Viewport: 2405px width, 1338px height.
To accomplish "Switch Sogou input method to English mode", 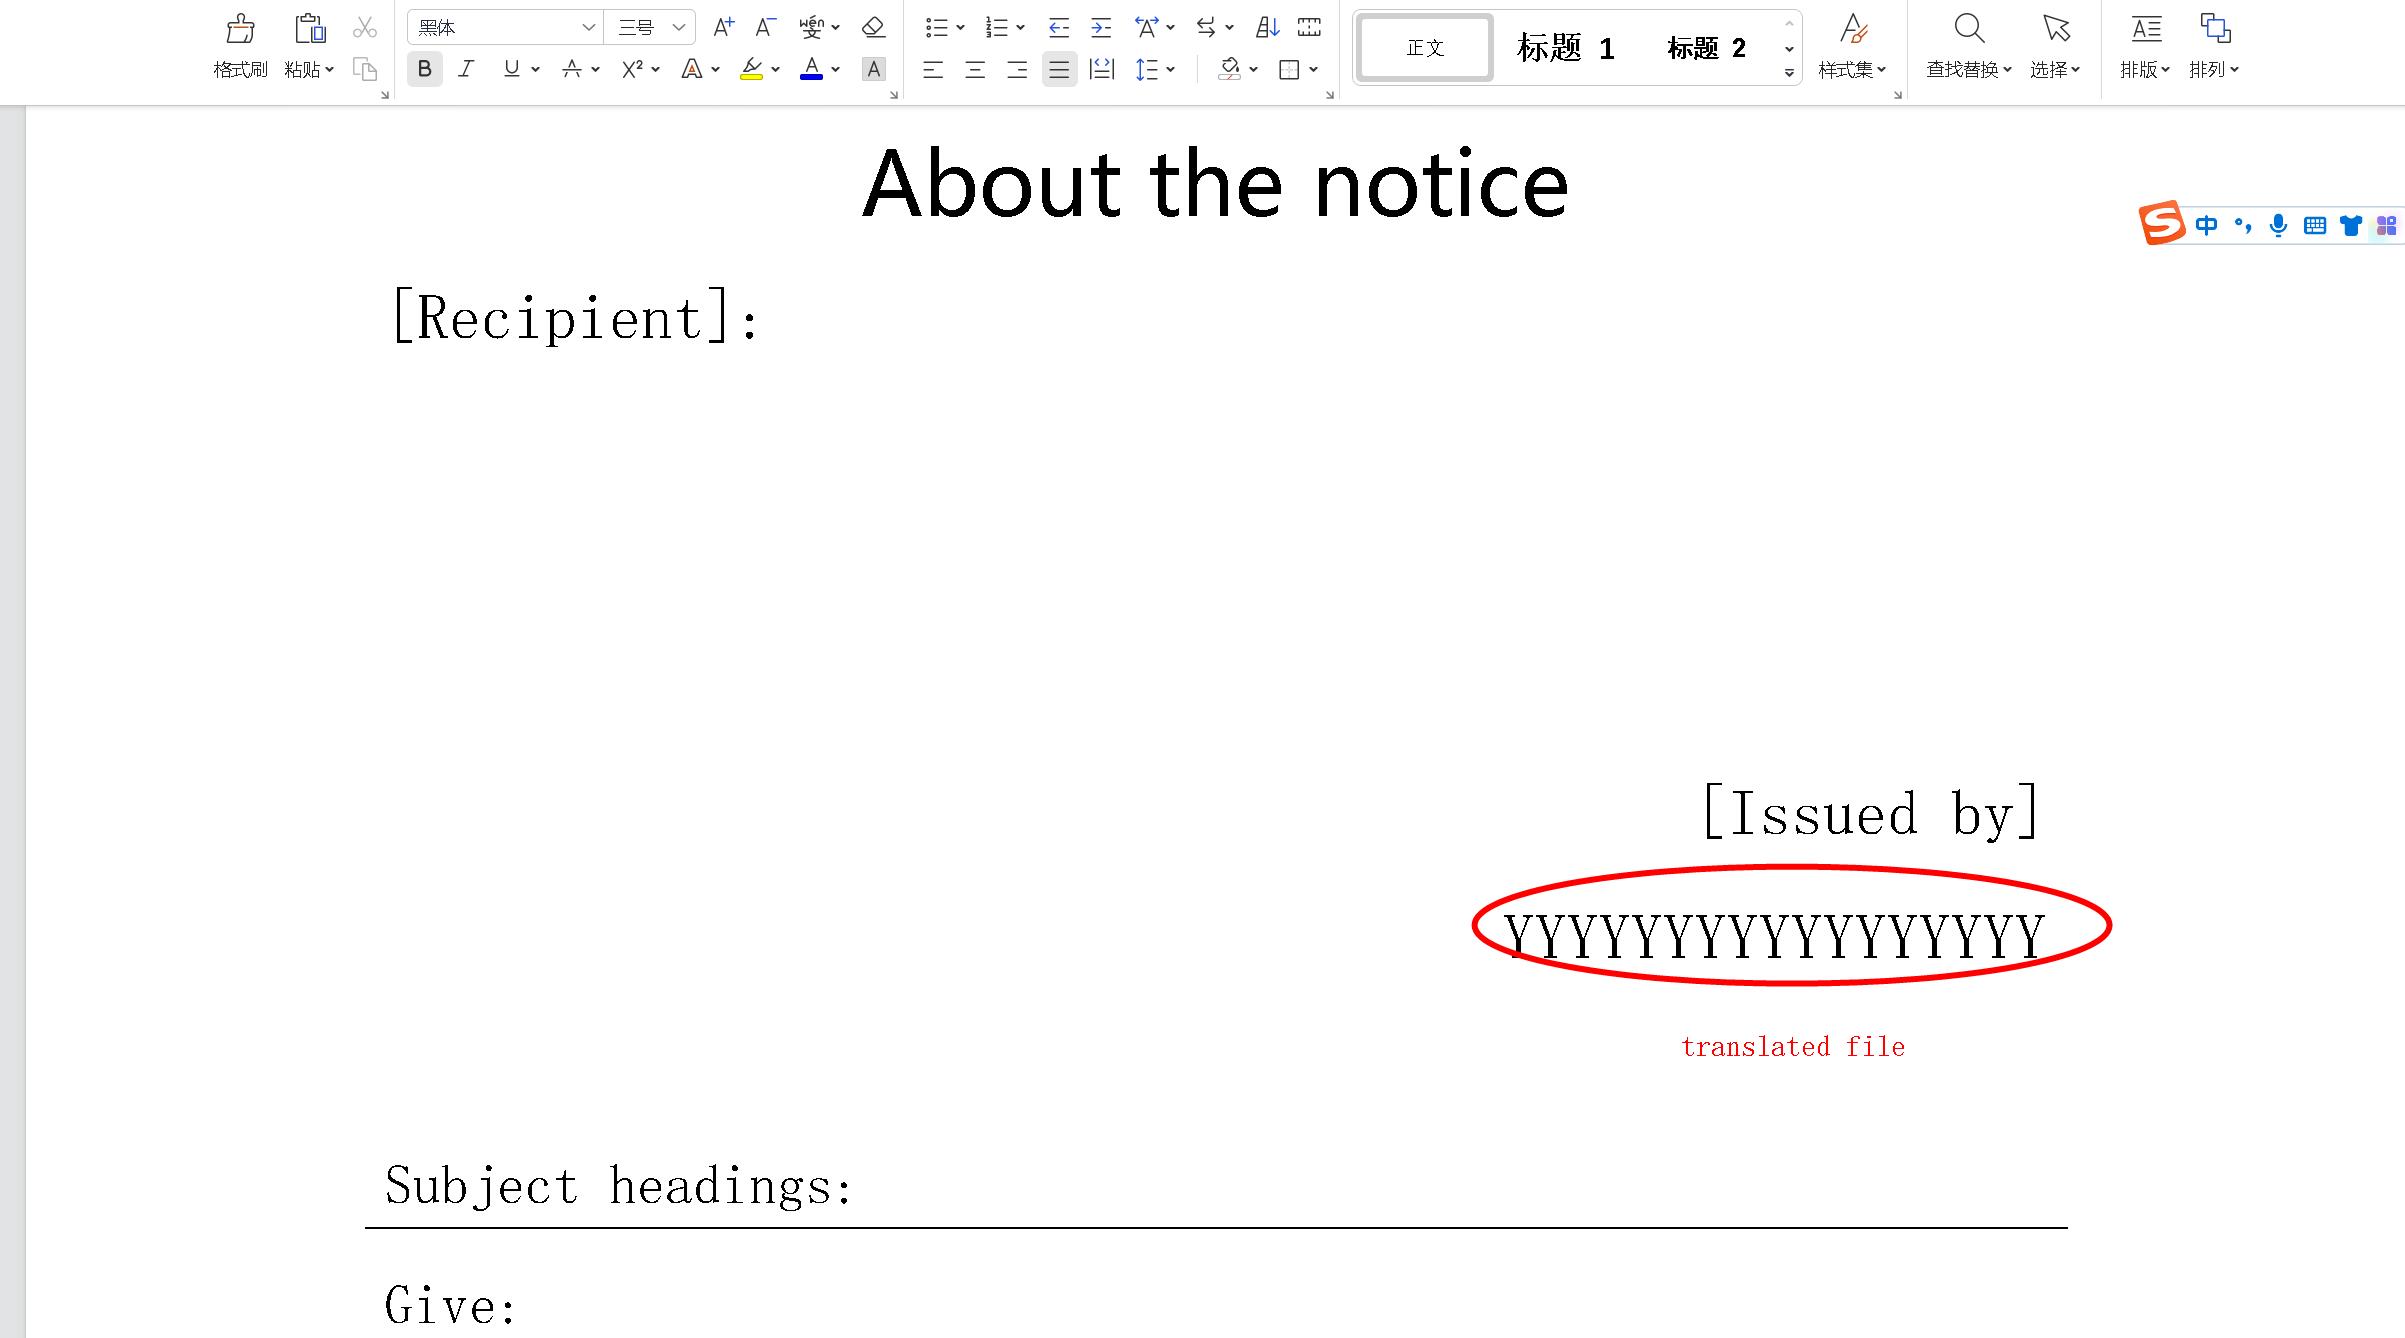I will click(2208, 225).
